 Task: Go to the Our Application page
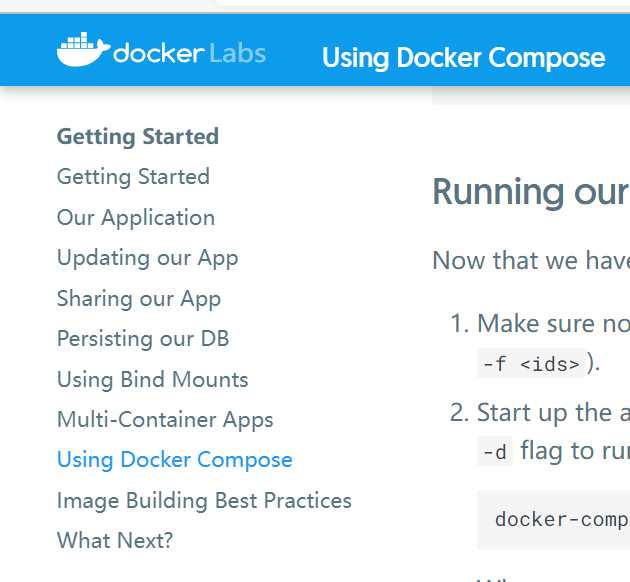point(135,217)
